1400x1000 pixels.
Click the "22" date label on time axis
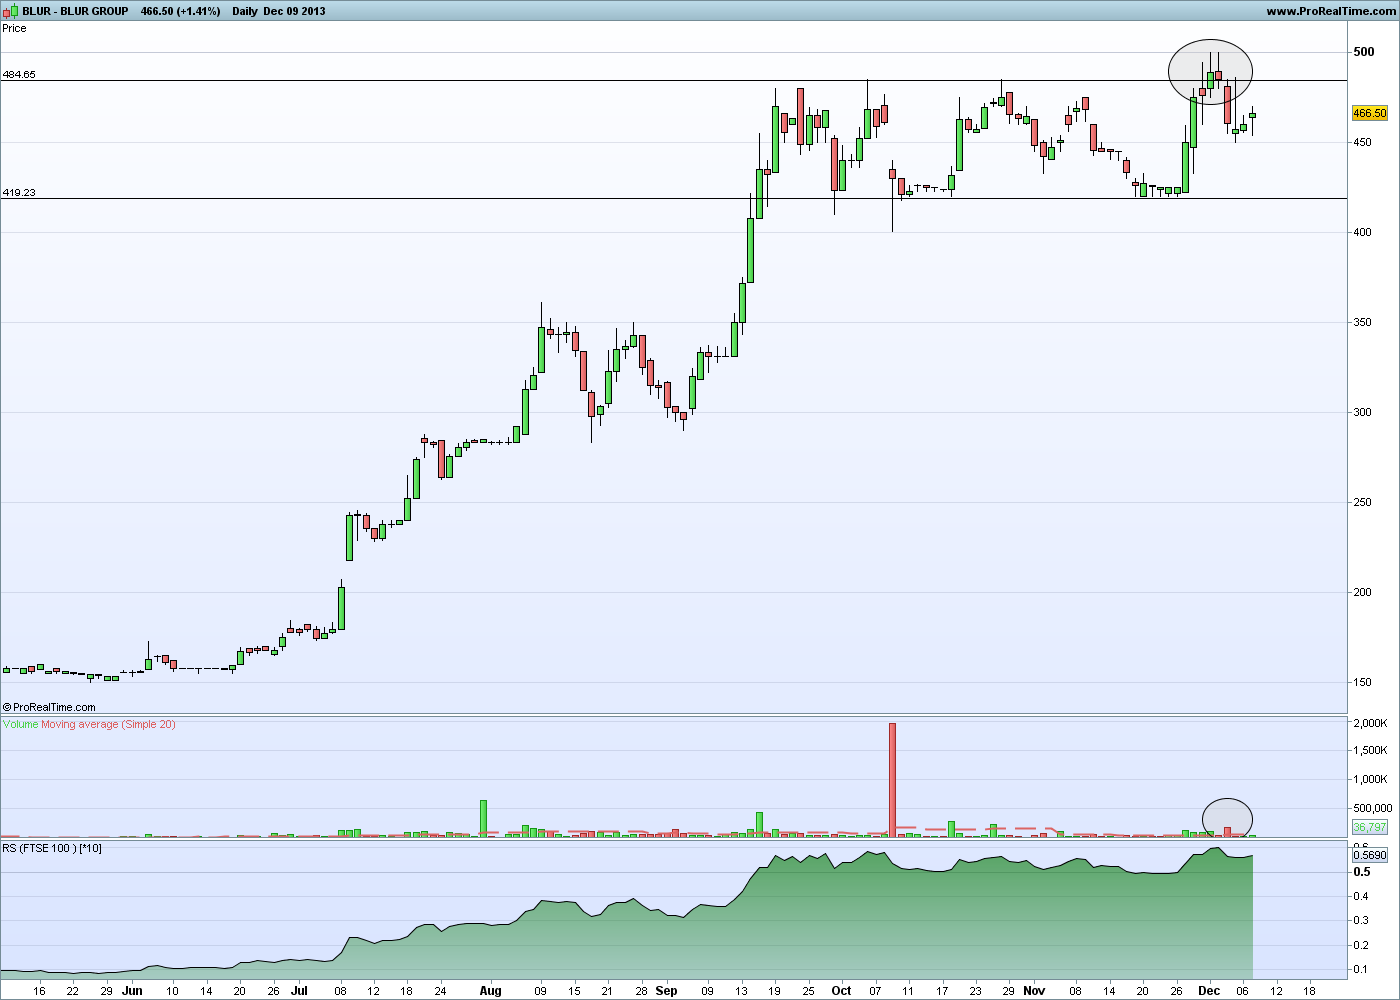pos(72,991)
